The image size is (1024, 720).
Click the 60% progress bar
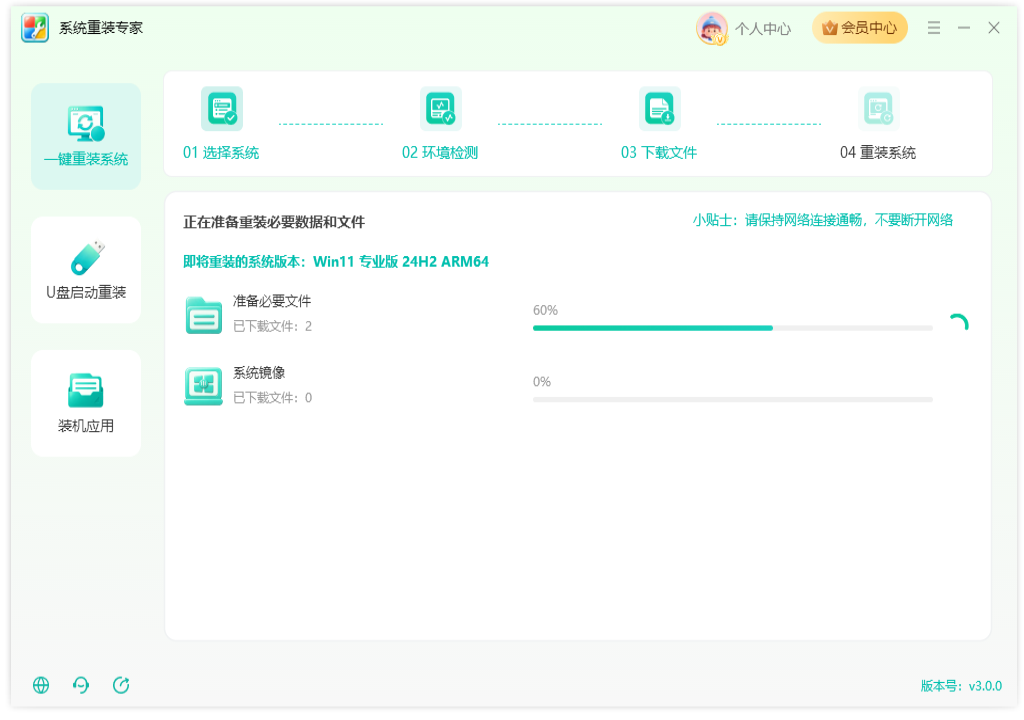(733, 328)
